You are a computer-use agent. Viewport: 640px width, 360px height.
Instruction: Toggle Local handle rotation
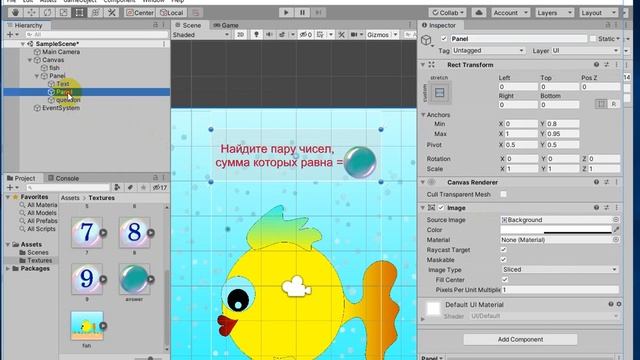(171, 13)
